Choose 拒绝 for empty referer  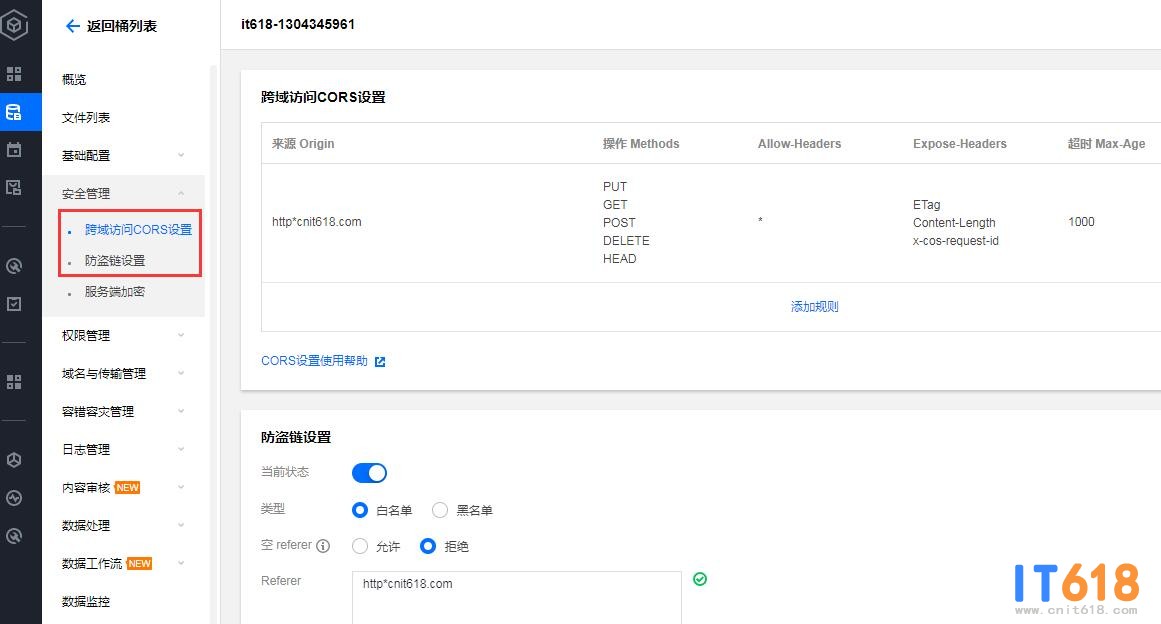click(x=428, y=546)
